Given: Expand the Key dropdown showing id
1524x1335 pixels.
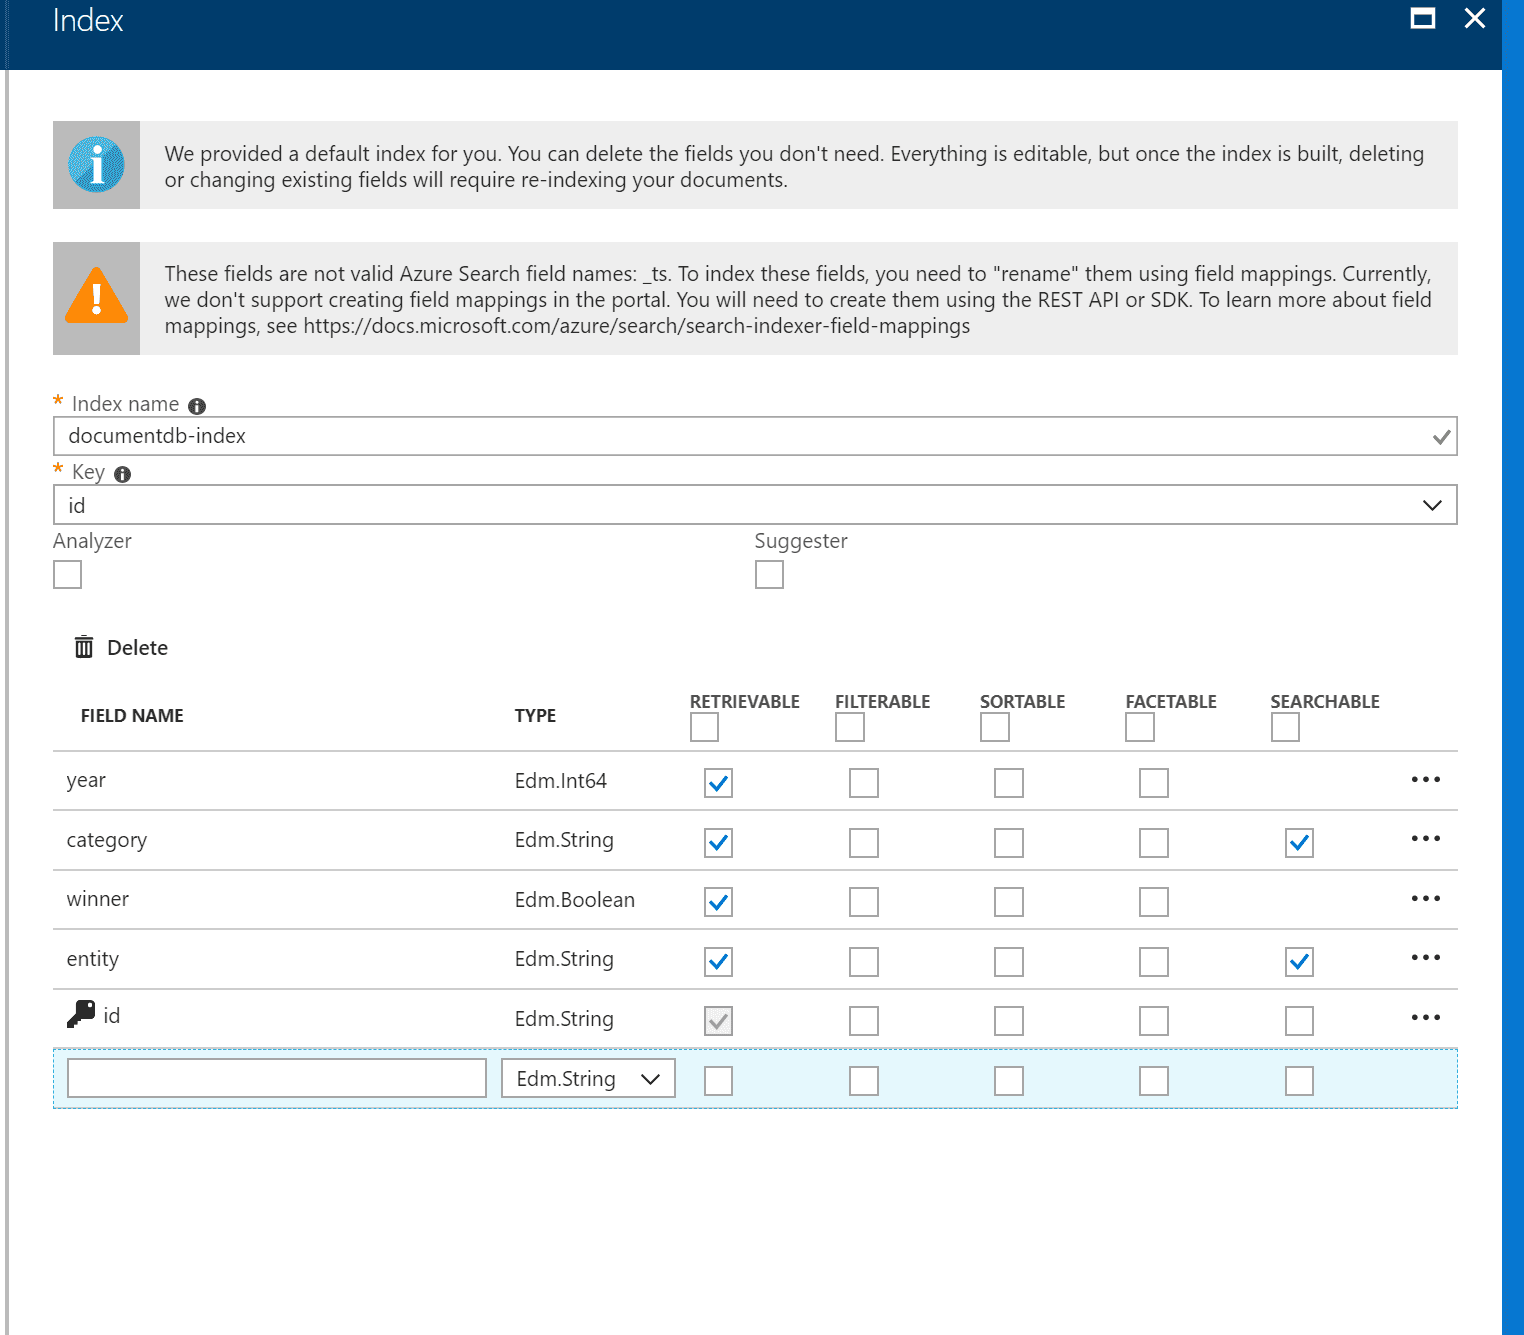Looking at the screenshot, I should click(1431, 505).
